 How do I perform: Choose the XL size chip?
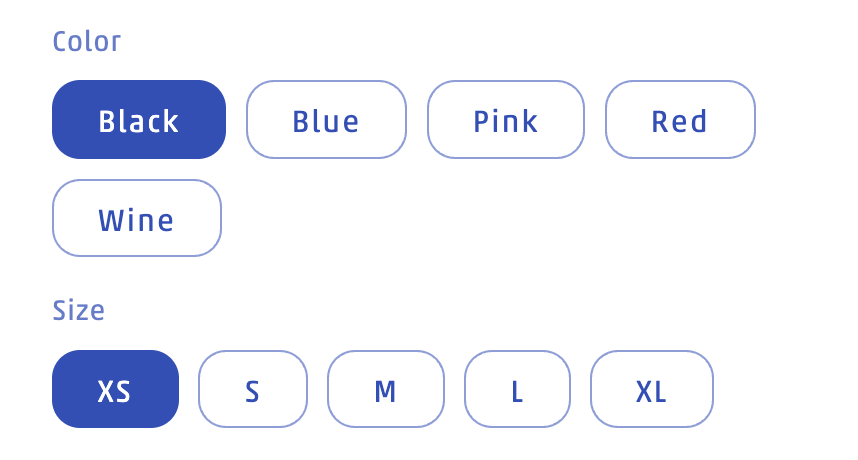click(651, 390)
